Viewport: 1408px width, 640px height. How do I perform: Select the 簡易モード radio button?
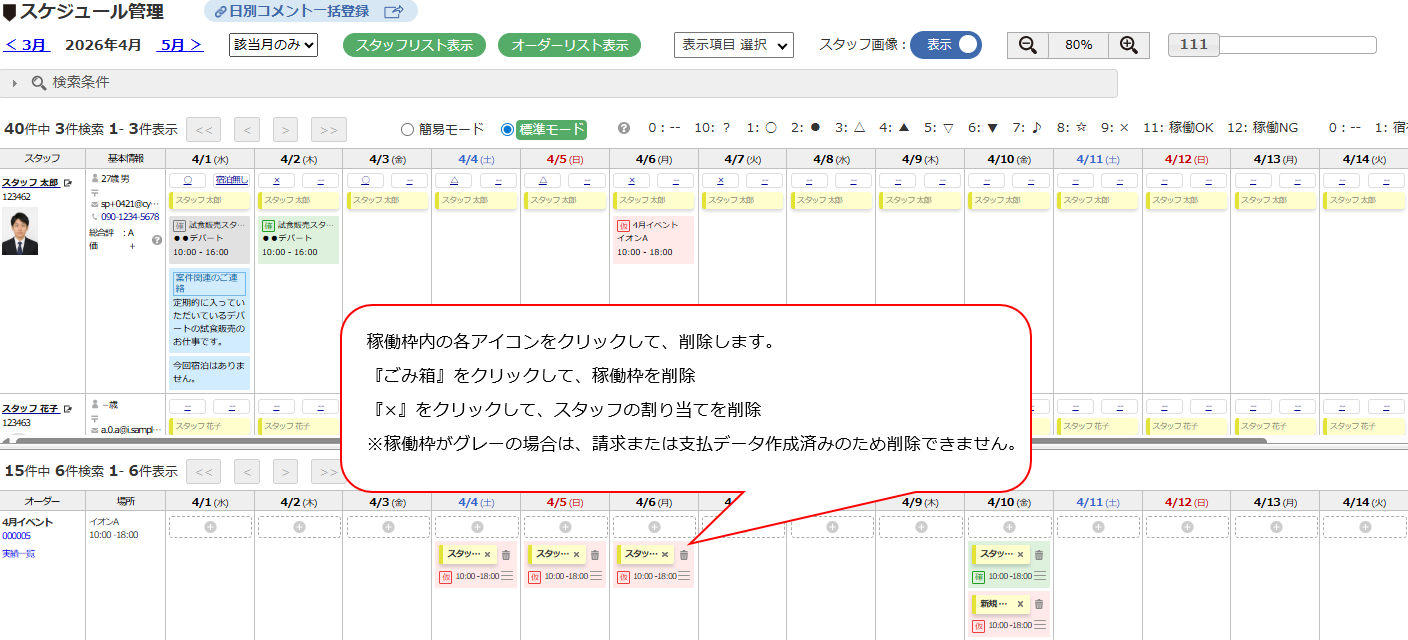point(407,129)
